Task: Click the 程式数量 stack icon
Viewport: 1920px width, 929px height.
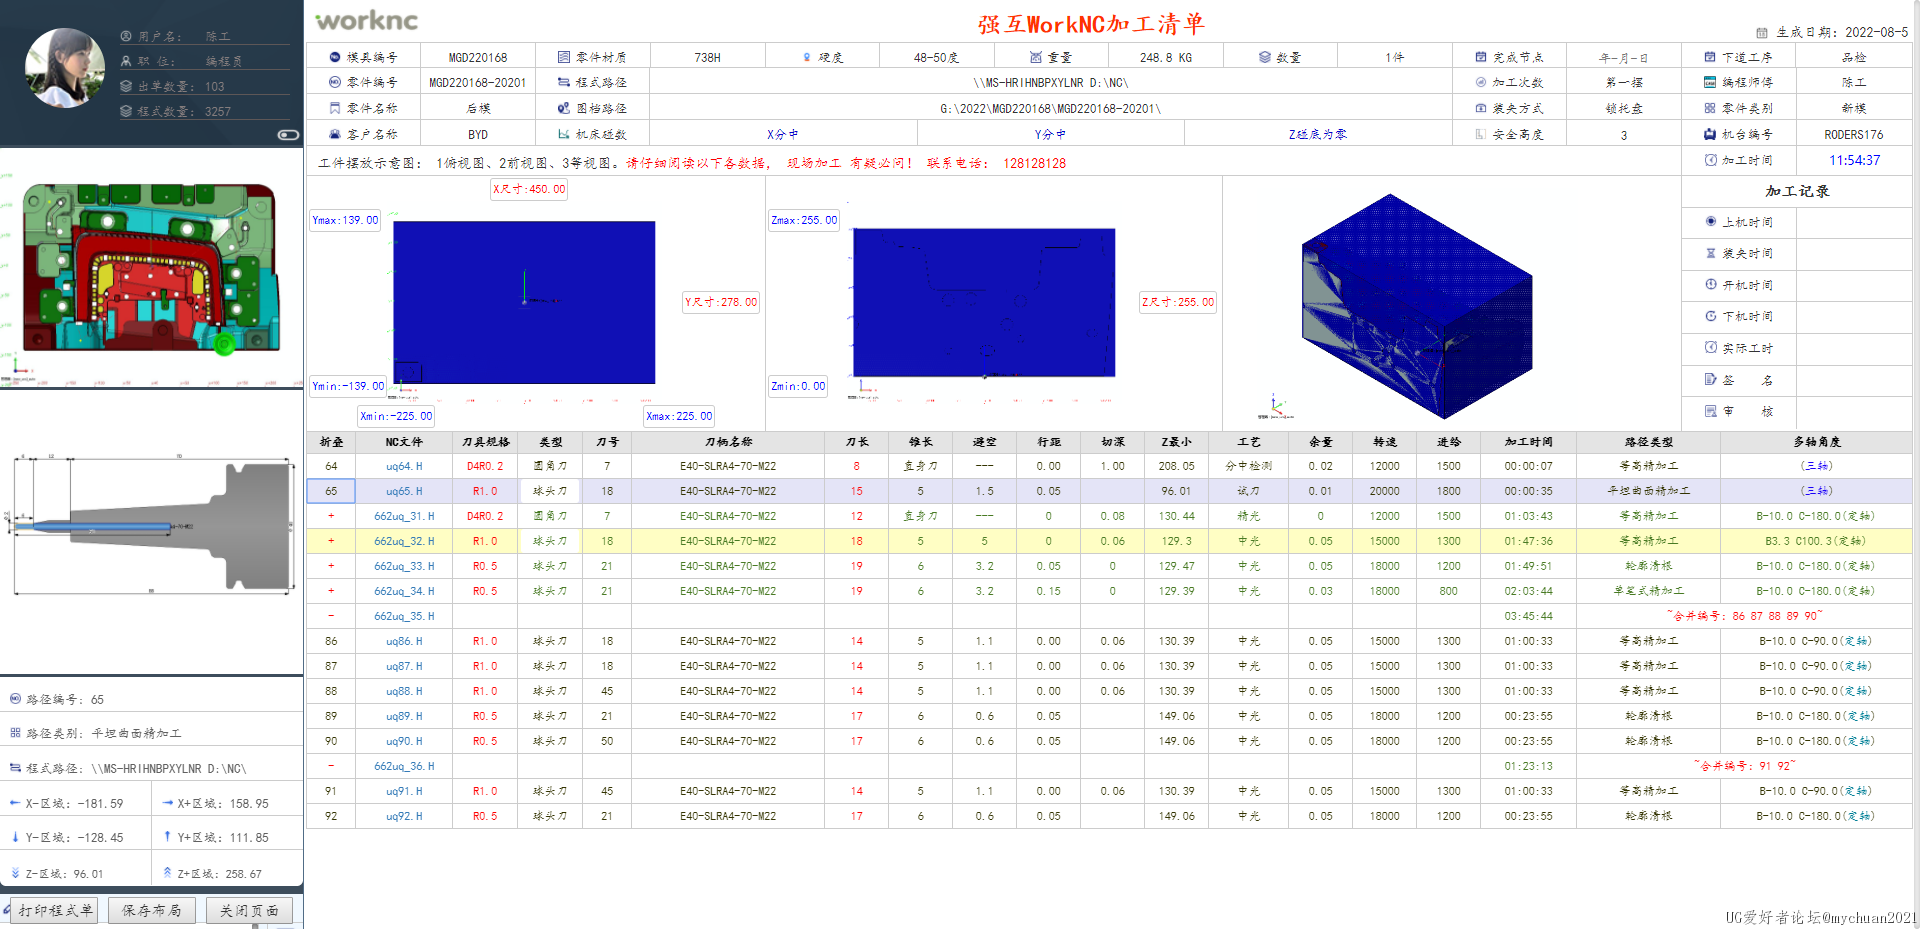Action: (126, 111)
